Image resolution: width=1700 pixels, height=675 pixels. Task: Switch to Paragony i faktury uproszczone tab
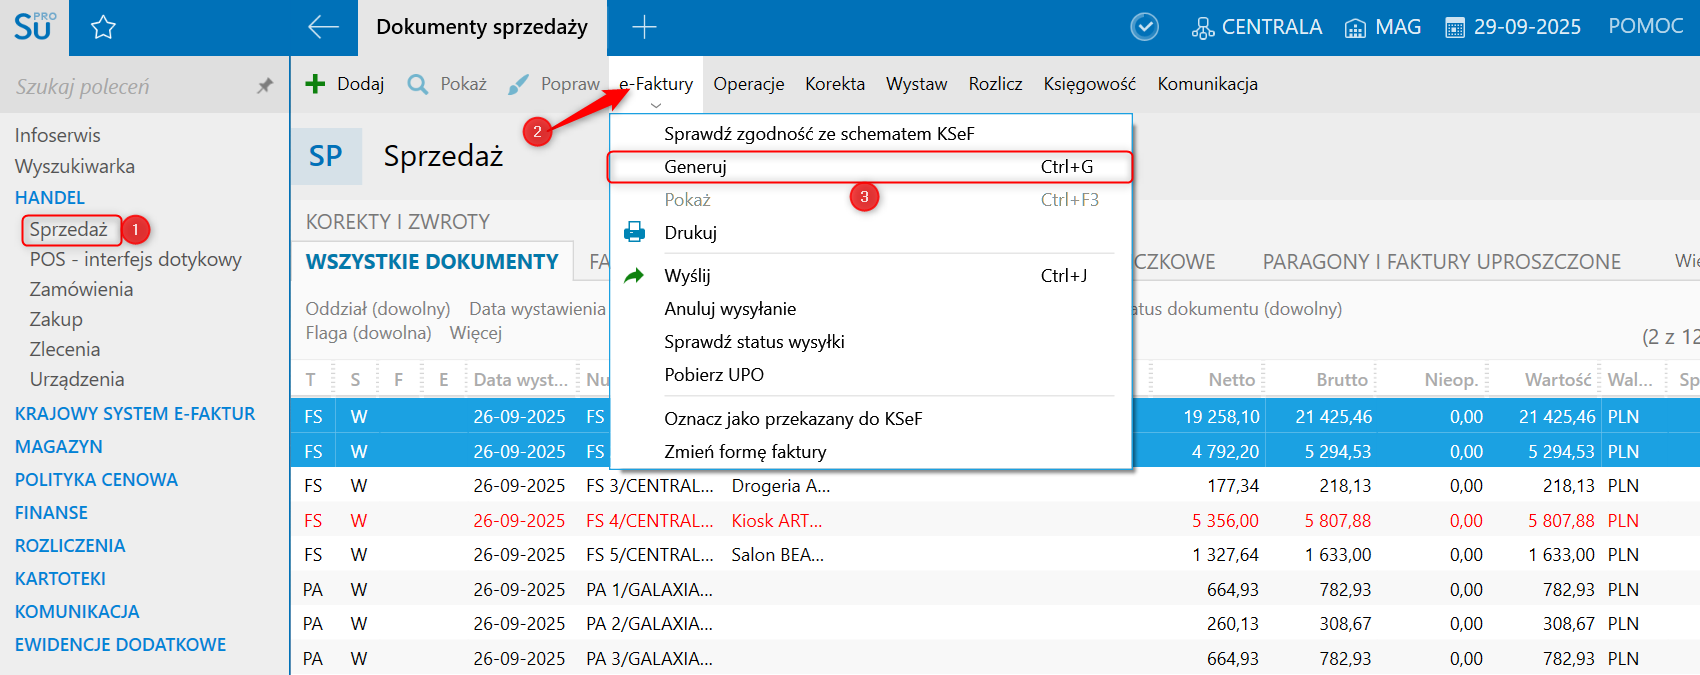click(1441, 262)
